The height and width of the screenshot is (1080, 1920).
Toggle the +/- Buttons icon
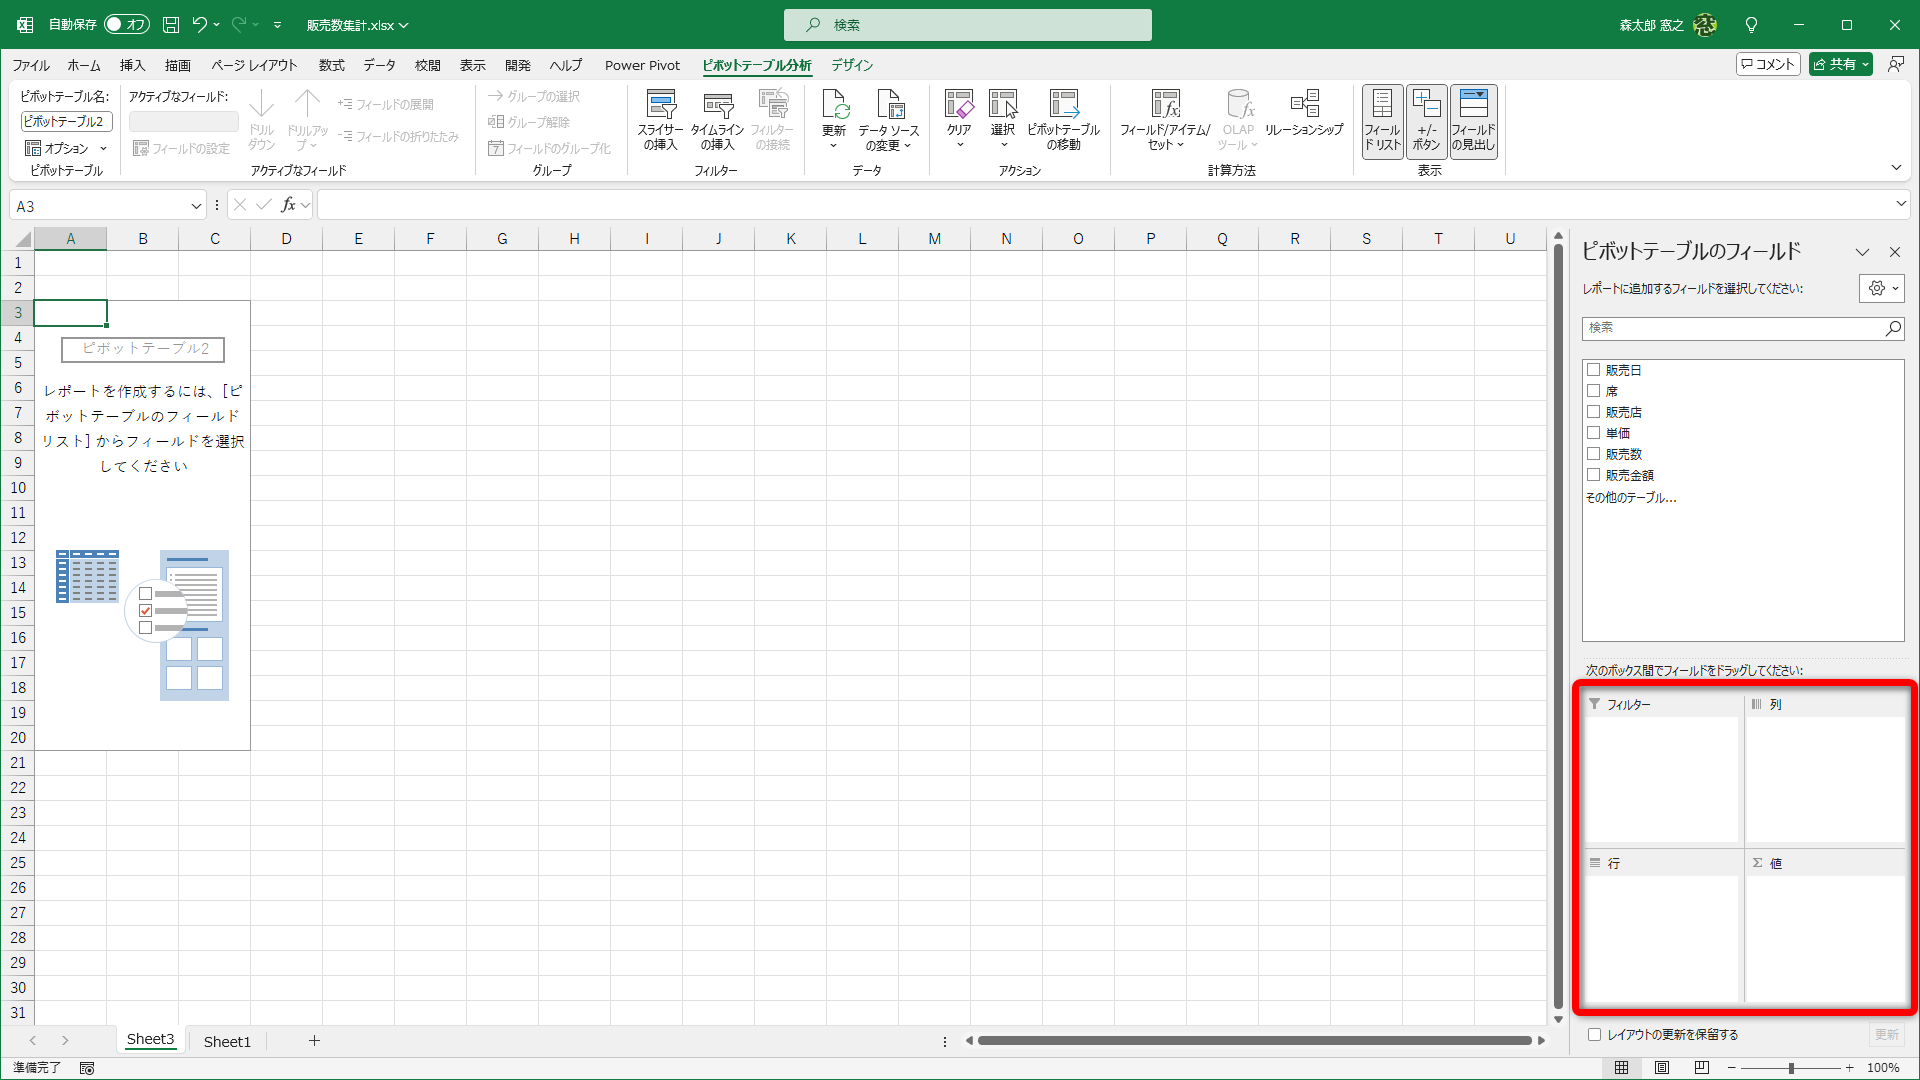(1427, 120)
